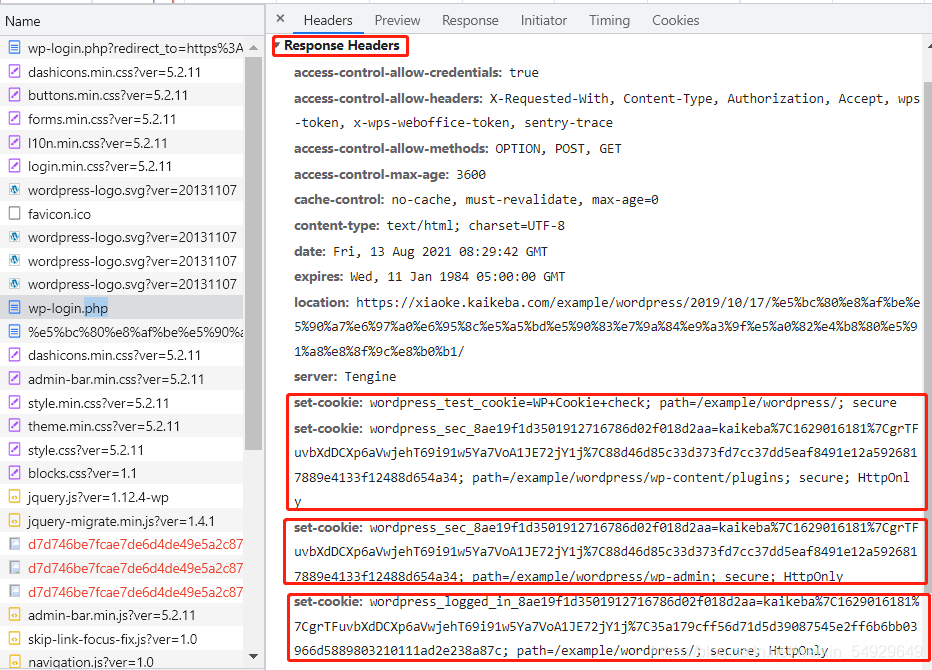932x670 pixels.
Task: Click document icon of %e5%bc%80 request
Action: point(14,331)
